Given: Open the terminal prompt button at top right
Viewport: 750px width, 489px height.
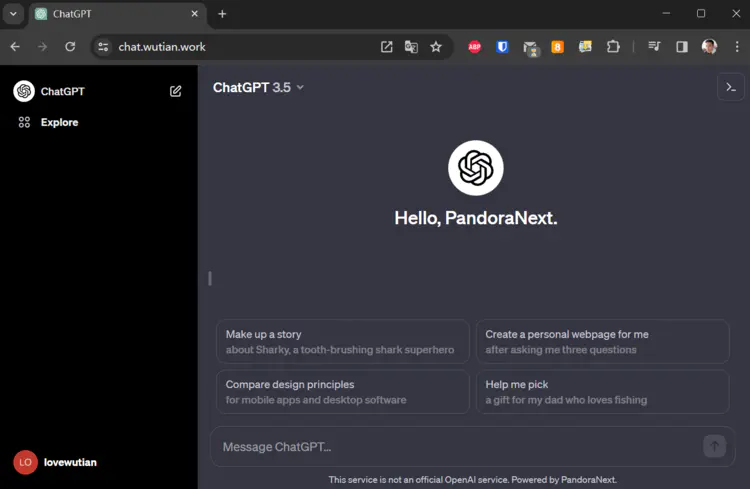Looking at the screenshot, I should (731, 87).
